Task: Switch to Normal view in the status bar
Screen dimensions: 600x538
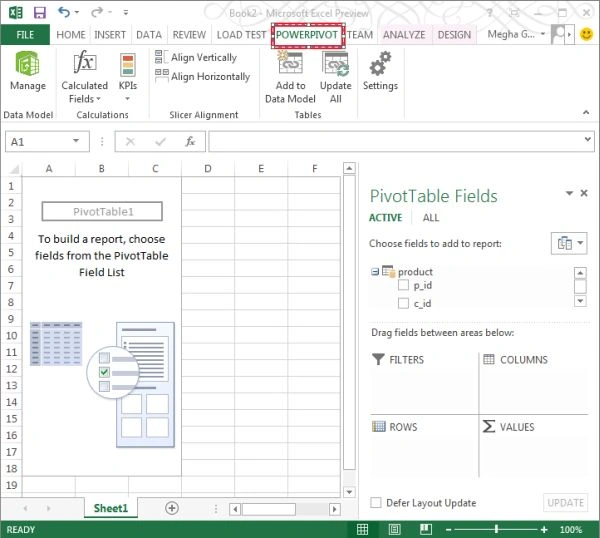Action: tap(362, 530)
